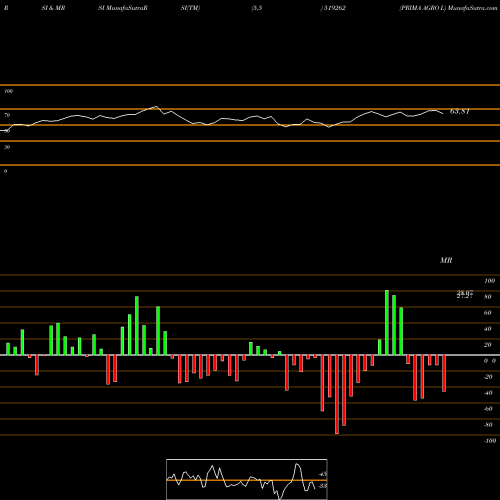The height and width of the screenshot is (500, 500).
Task: Click the RSI value label 63.81
Action: tap(460, 111)
